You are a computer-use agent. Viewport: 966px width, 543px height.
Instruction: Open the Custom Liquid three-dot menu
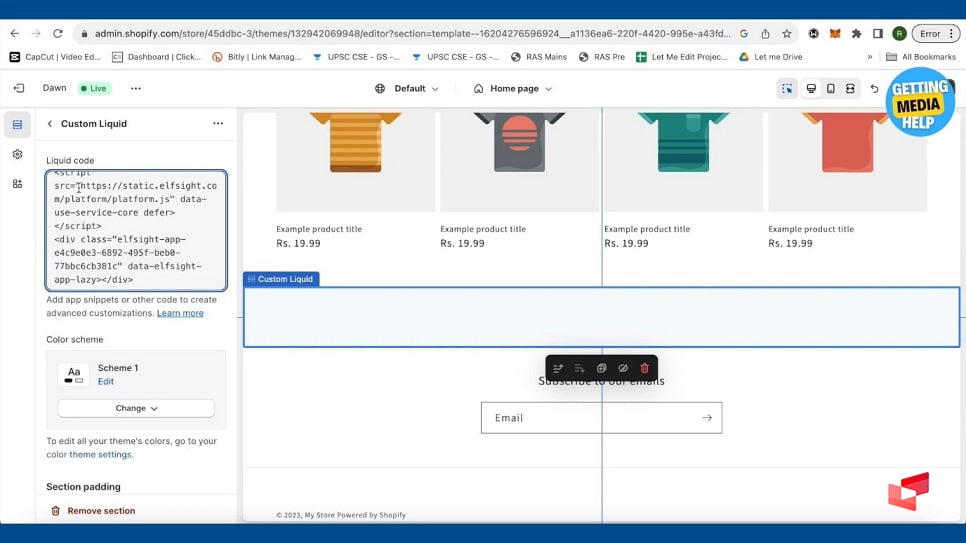coord(218,124)
